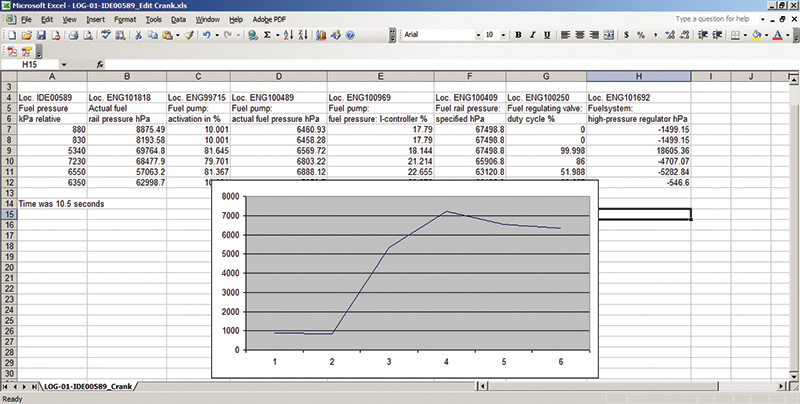Click the Open file folder icon
Image resolution: width=800 pixels, height=404 pixels.
tap(27, 35)
